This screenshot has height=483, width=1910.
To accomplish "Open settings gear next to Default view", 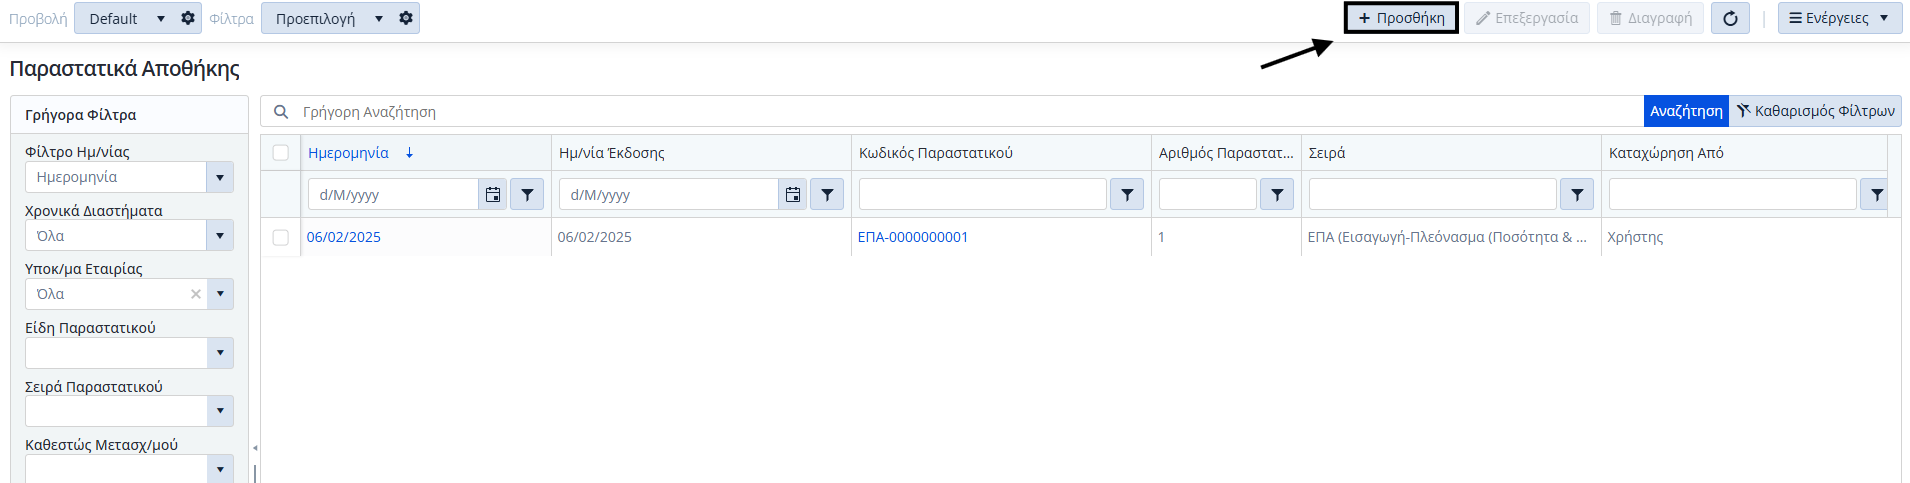I will pyautogui.click(x=187, y=18).
